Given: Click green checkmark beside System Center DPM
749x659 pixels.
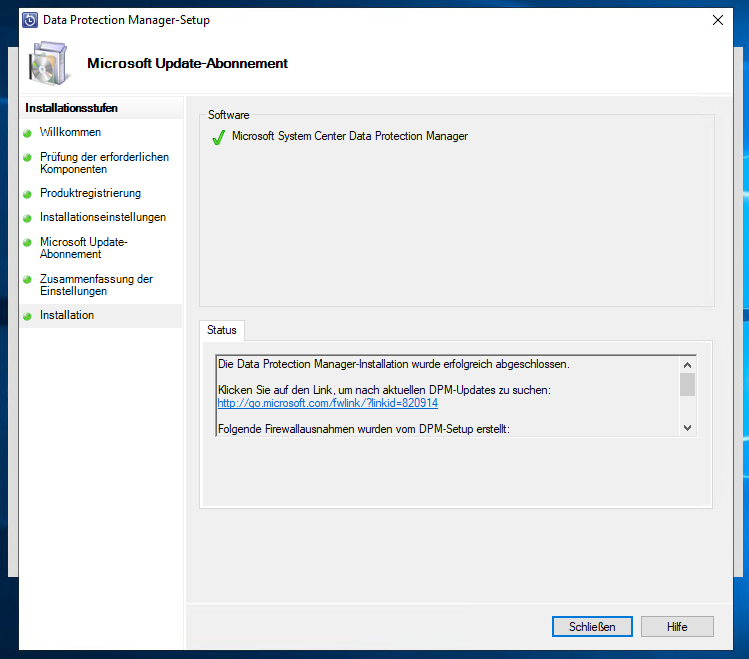Looking at the screenshot, I should [x=218, y=138].
